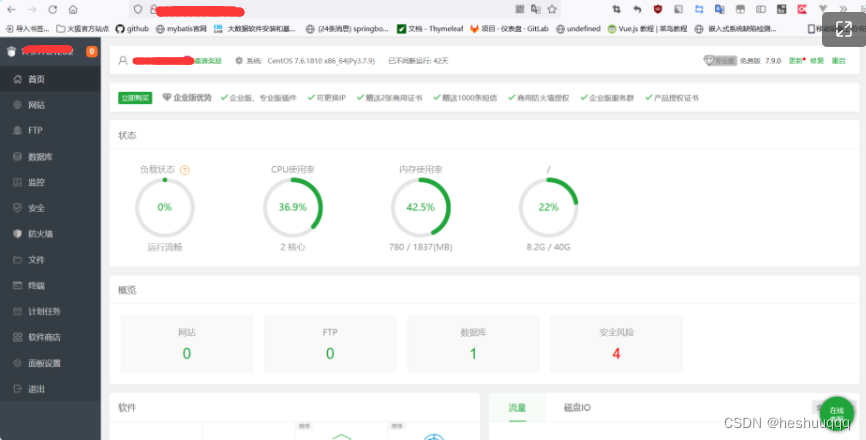Open the github bookmark
866x440 pixels.
click(x=132, y=29)
